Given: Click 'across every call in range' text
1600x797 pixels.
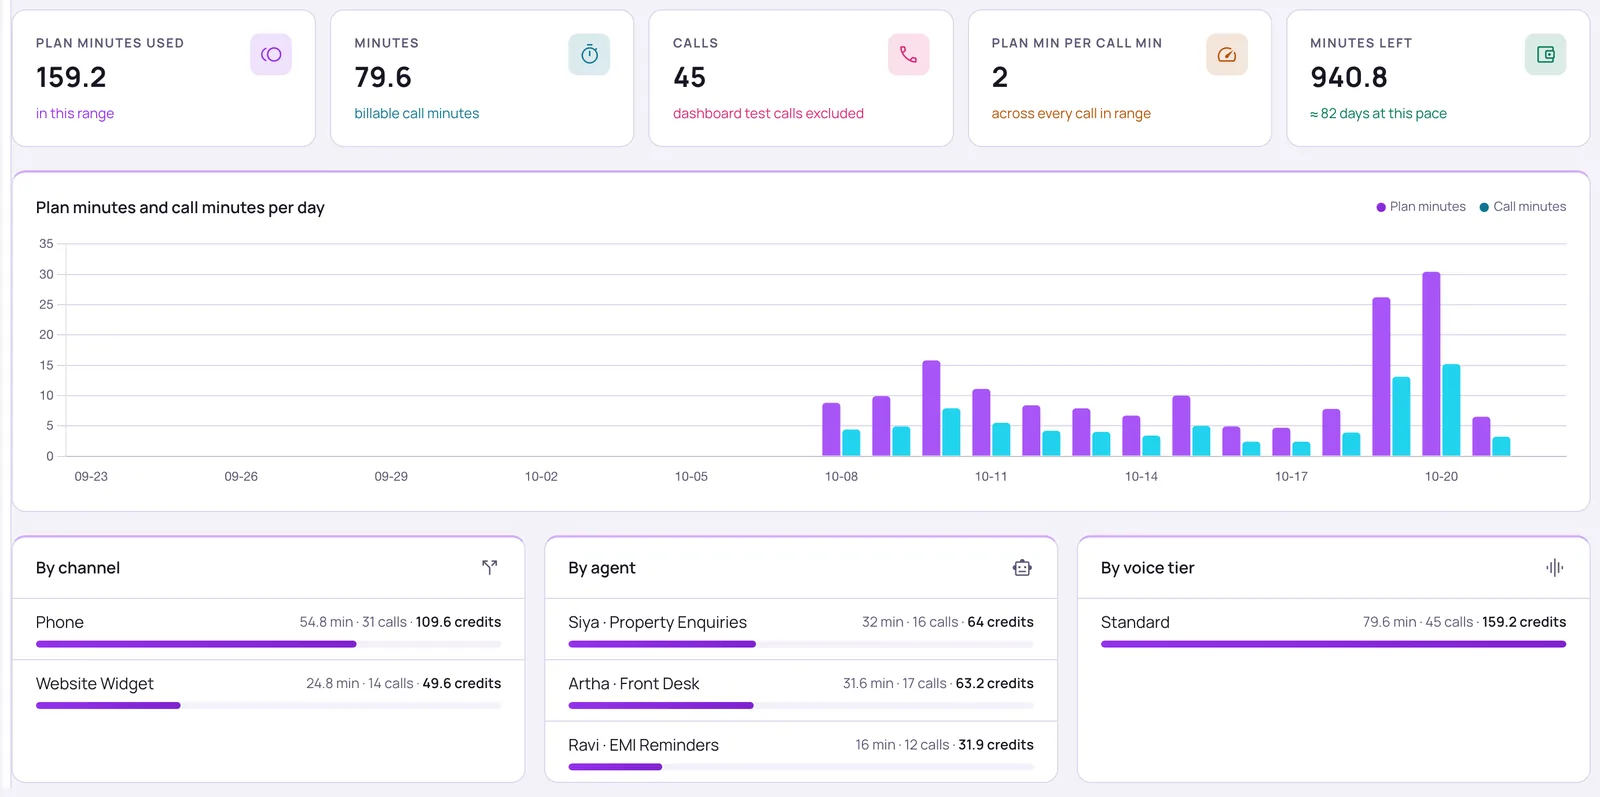Looking at the screenshot, I should (x=1071, y=114).
